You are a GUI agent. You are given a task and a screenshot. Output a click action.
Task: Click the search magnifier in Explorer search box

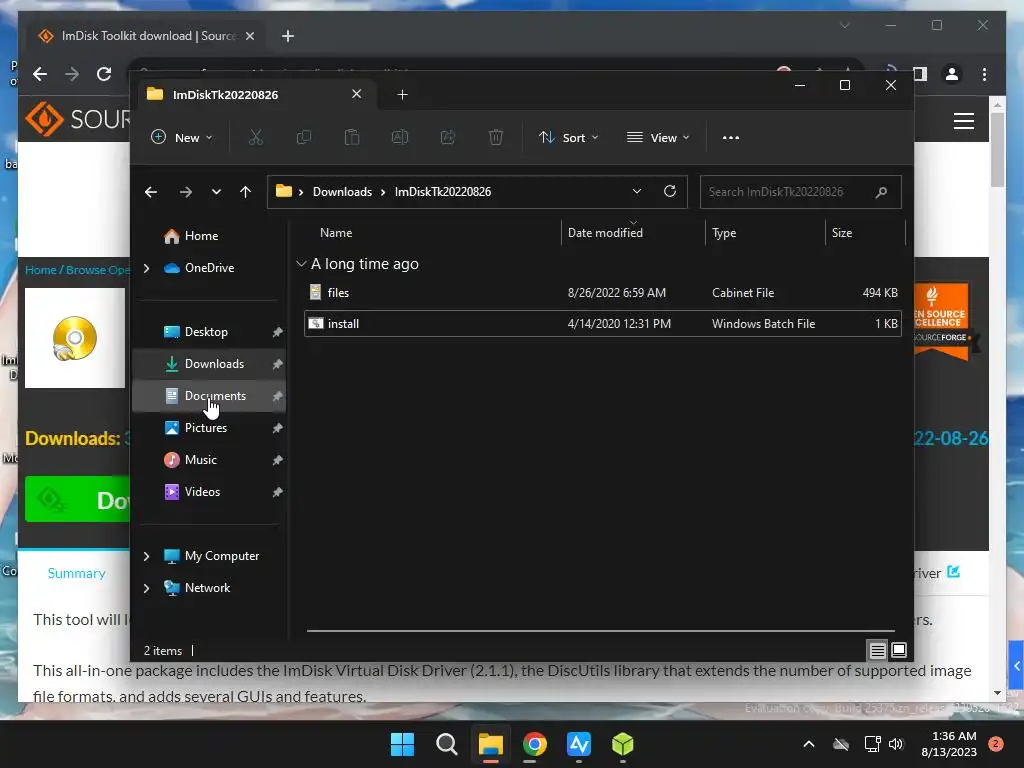coord(881,192)
